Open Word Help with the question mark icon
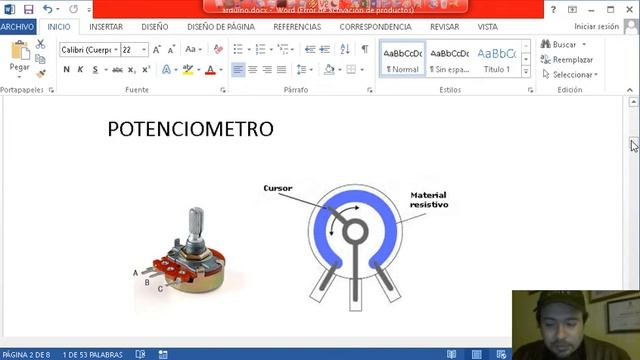Viewport: 640px width, 360px height. click(x=553, y=9)
